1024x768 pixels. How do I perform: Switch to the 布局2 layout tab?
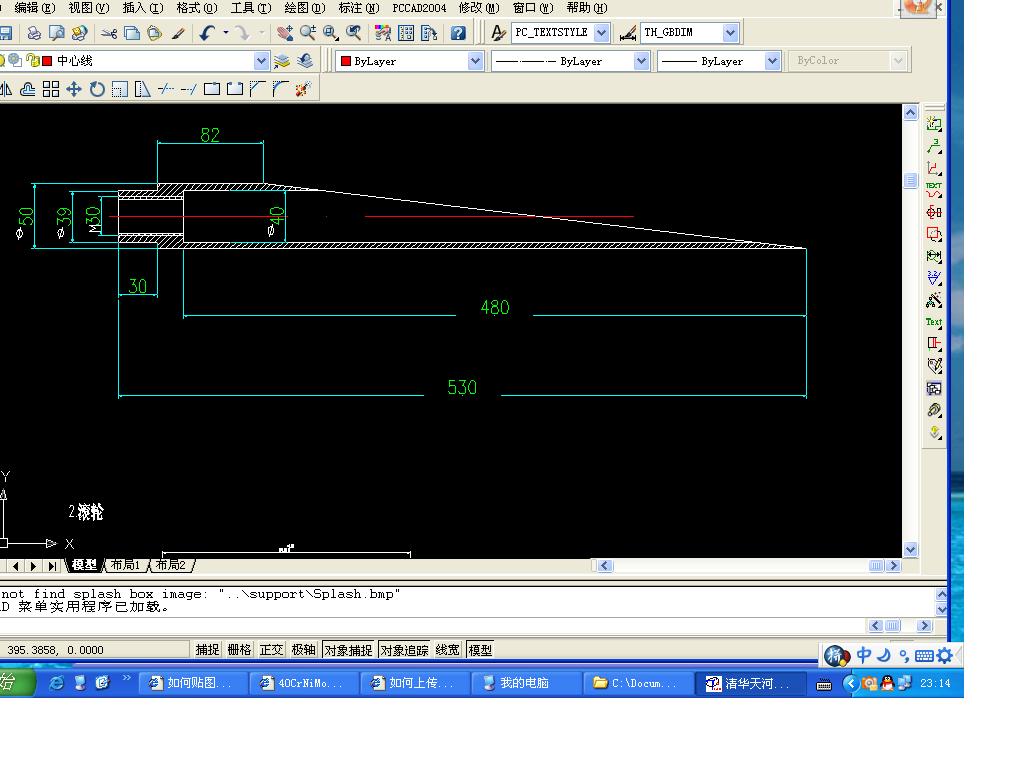(170, 565)
